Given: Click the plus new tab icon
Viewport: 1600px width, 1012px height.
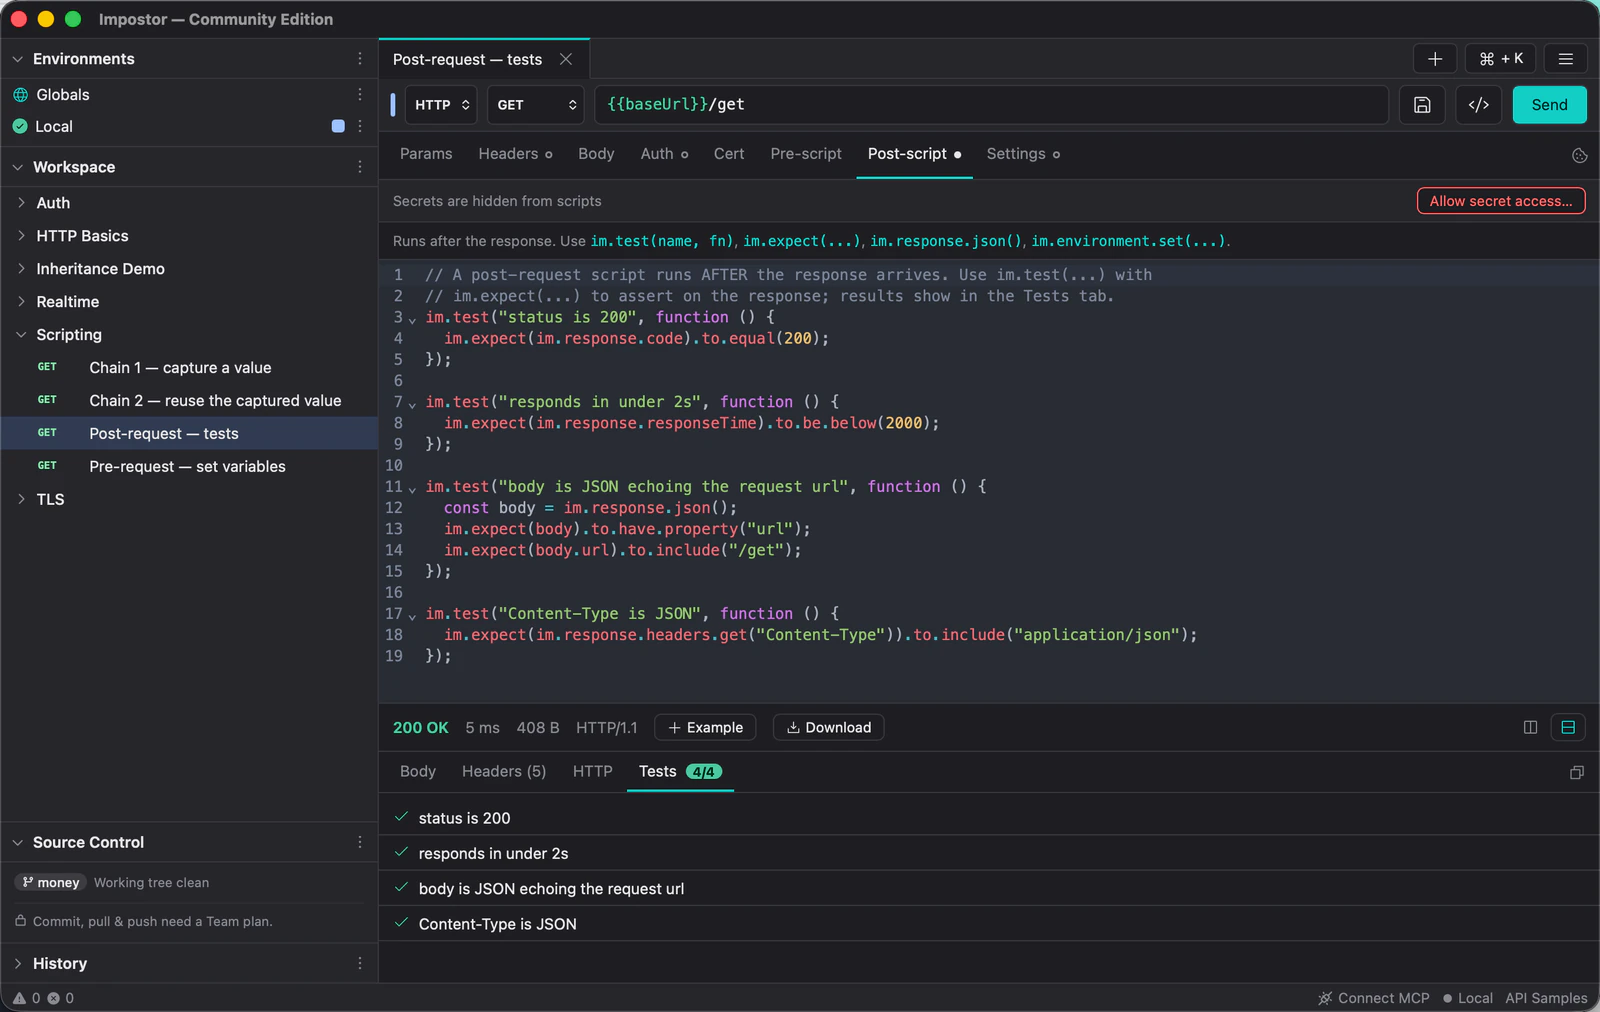Looking at the screenshot, I should [x=1434, y=59].
